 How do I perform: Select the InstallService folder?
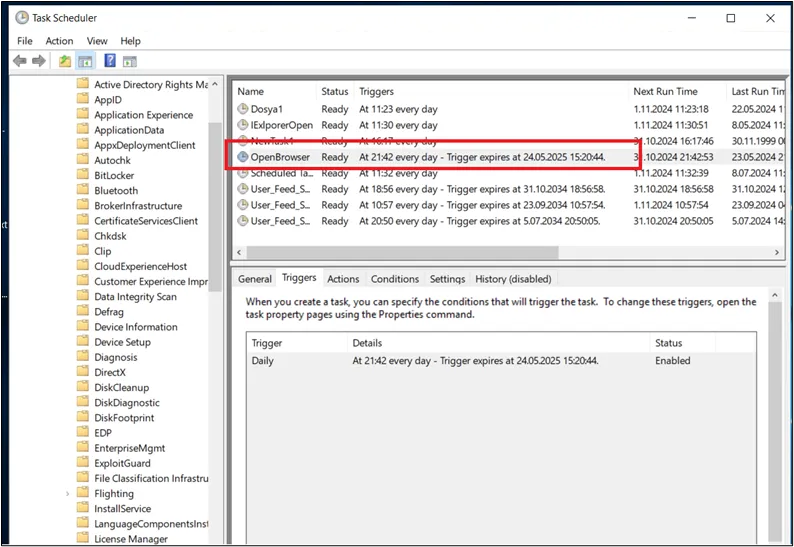click(123, 509)
